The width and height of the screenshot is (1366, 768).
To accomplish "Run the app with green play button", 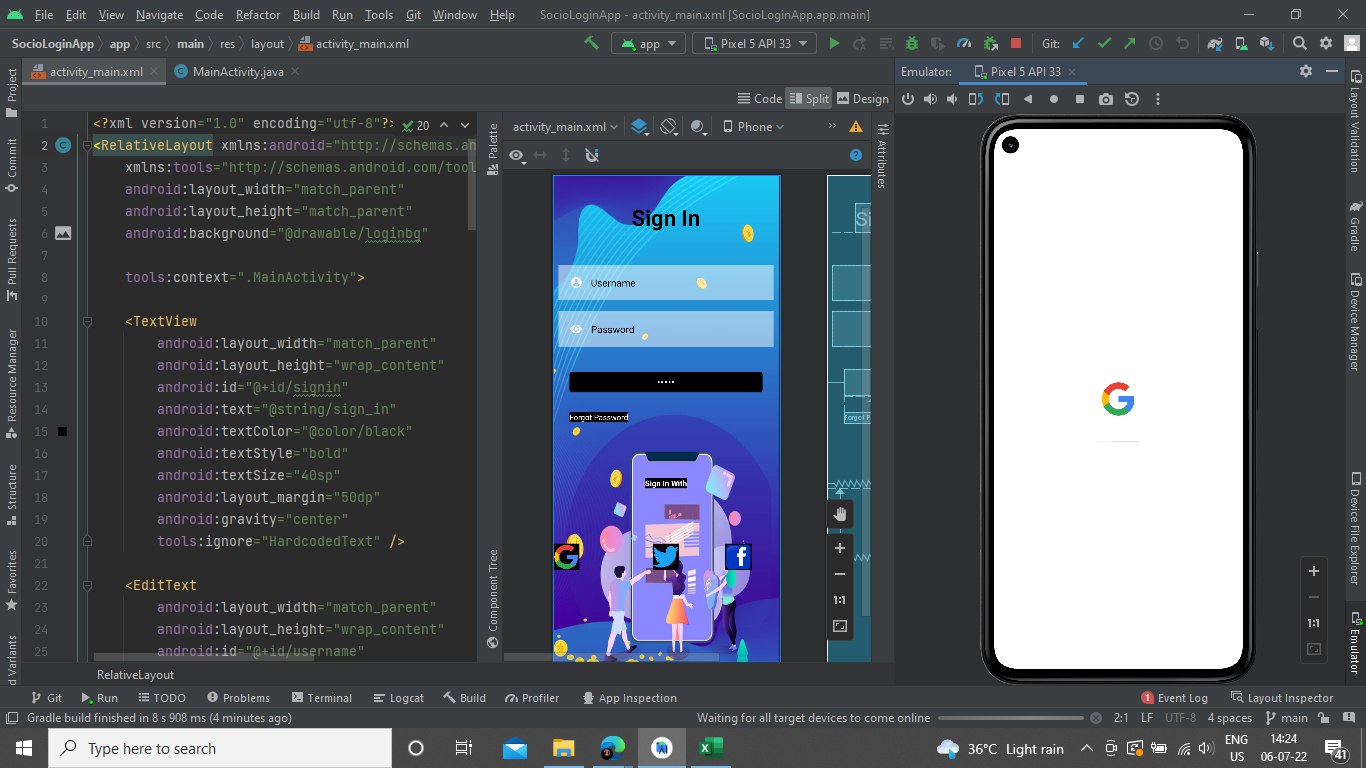I will (x=834, y=44).
